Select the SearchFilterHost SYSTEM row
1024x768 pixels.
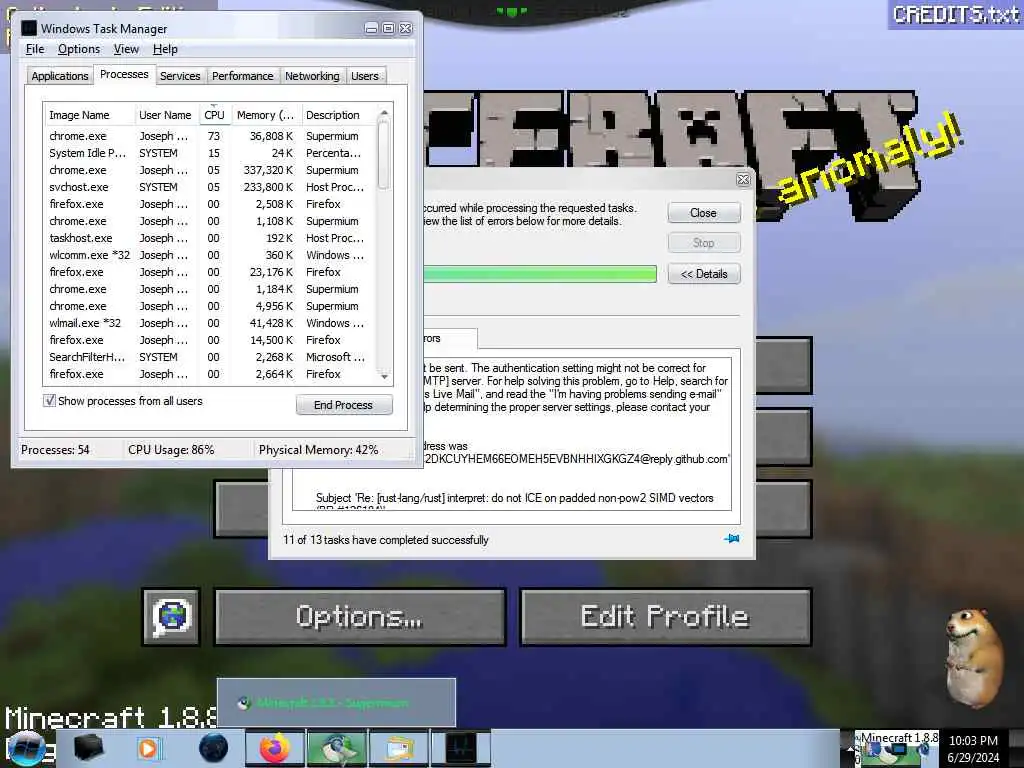pyautogui.click(x=210, y=357)
